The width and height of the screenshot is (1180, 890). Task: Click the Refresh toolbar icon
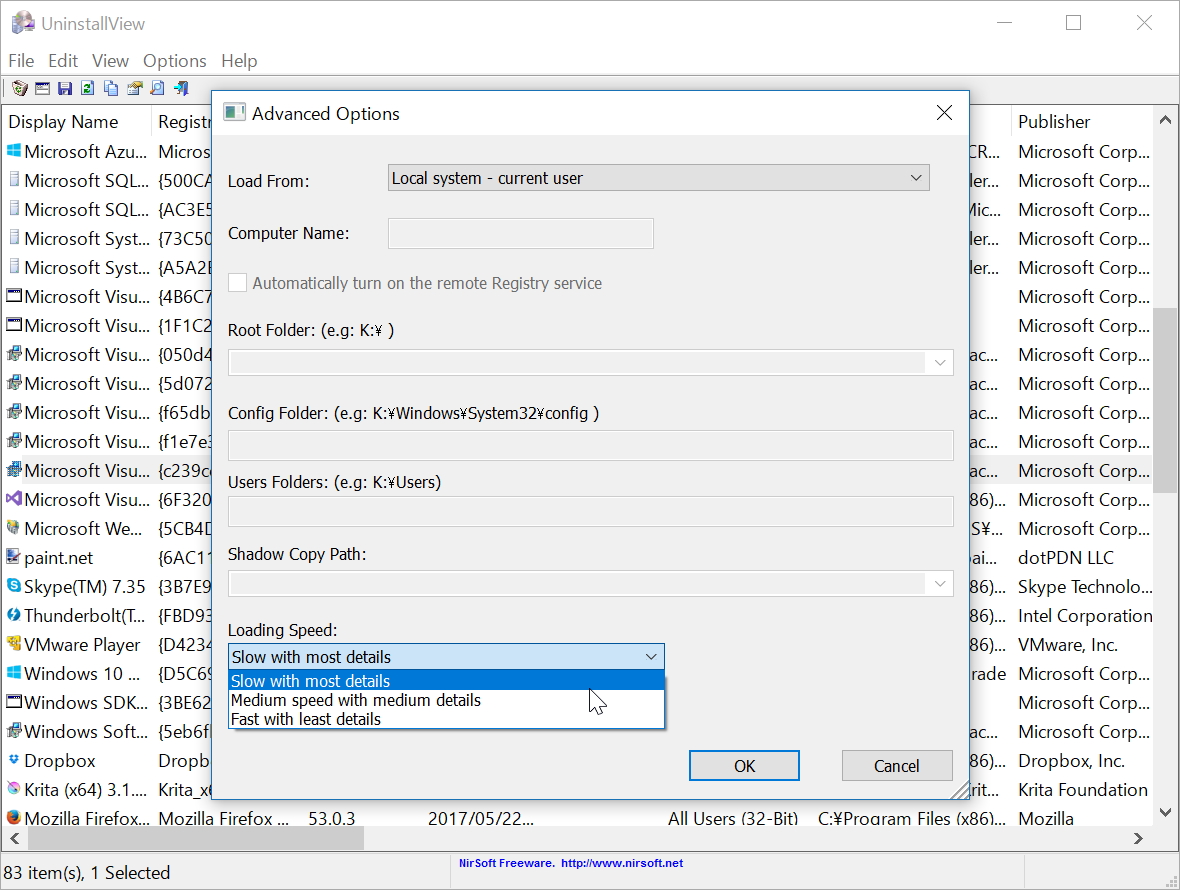pos(88,89)
